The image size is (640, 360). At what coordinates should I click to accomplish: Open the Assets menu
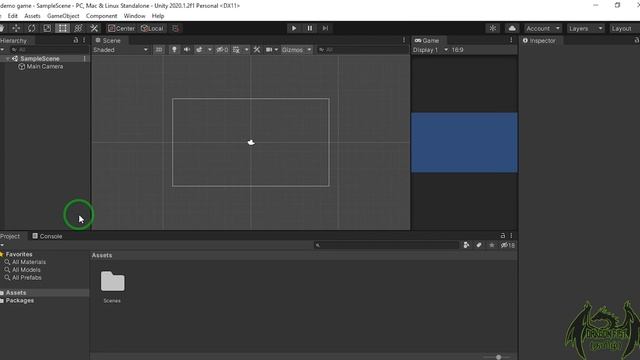32,16
